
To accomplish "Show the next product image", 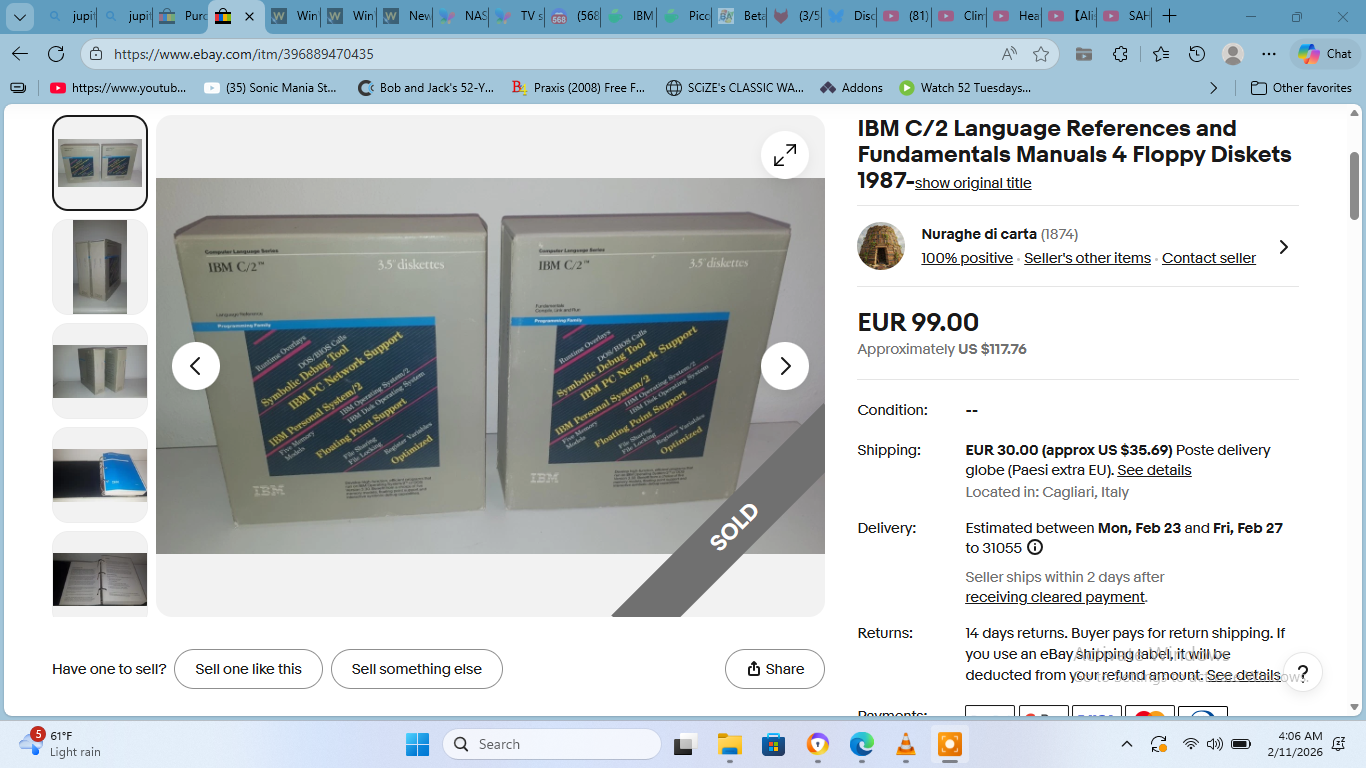I will (785, 366).
